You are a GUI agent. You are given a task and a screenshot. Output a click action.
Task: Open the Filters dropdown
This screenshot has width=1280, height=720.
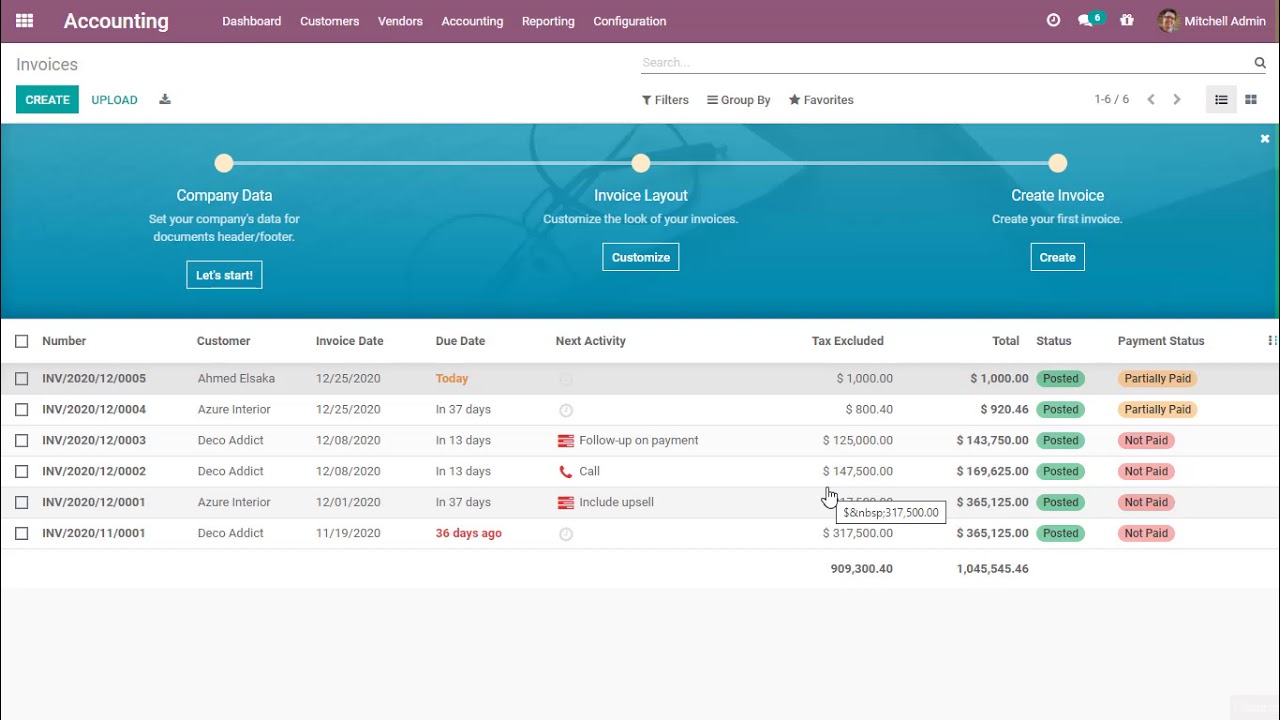coord(665,99)
